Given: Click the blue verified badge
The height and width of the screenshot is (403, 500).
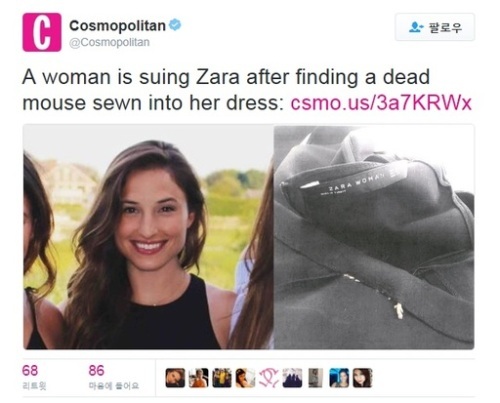Looking at the screenshot, I should click(x=175, y=25).
